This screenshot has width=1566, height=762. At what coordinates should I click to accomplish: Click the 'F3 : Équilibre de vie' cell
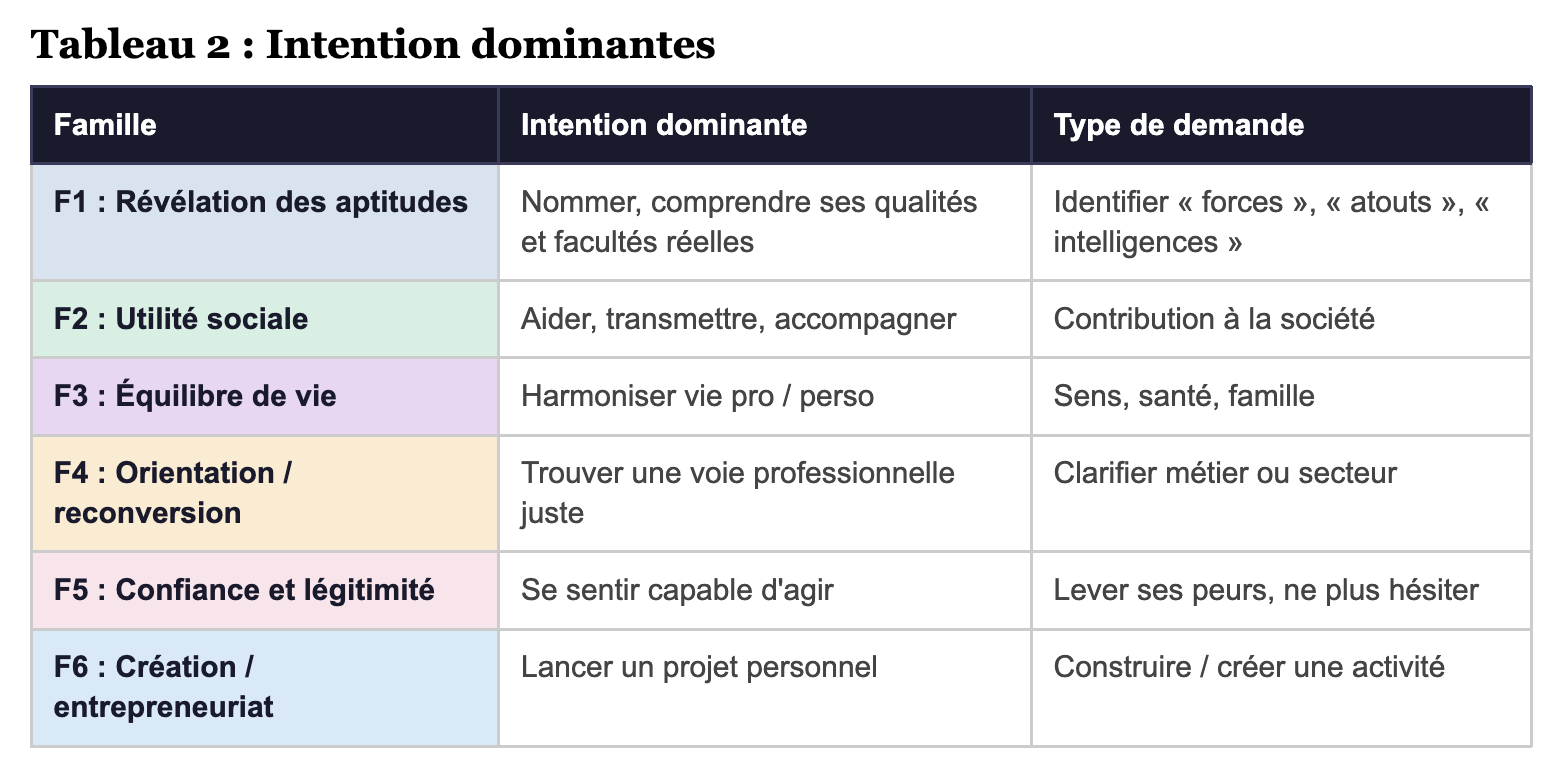(195, 397)
